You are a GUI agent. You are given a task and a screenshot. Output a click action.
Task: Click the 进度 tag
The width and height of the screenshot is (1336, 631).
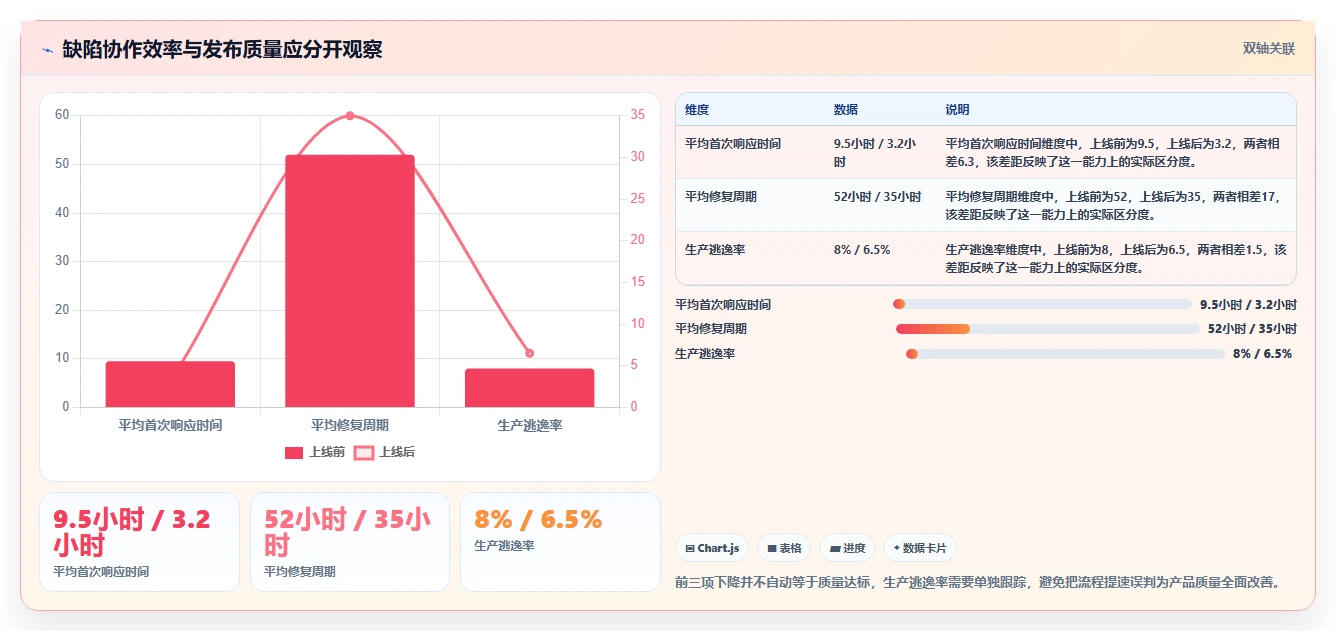click(x=847, y=548)
